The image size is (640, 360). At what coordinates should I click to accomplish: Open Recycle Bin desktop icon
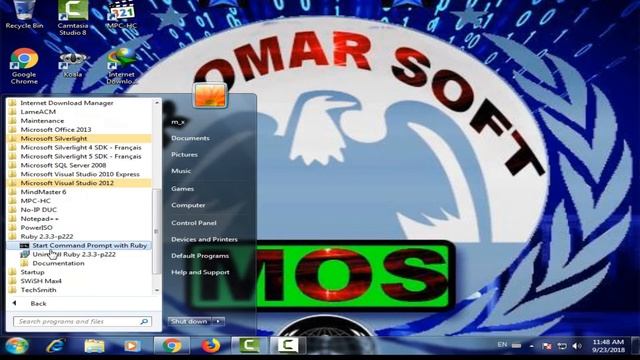point(24,15)
